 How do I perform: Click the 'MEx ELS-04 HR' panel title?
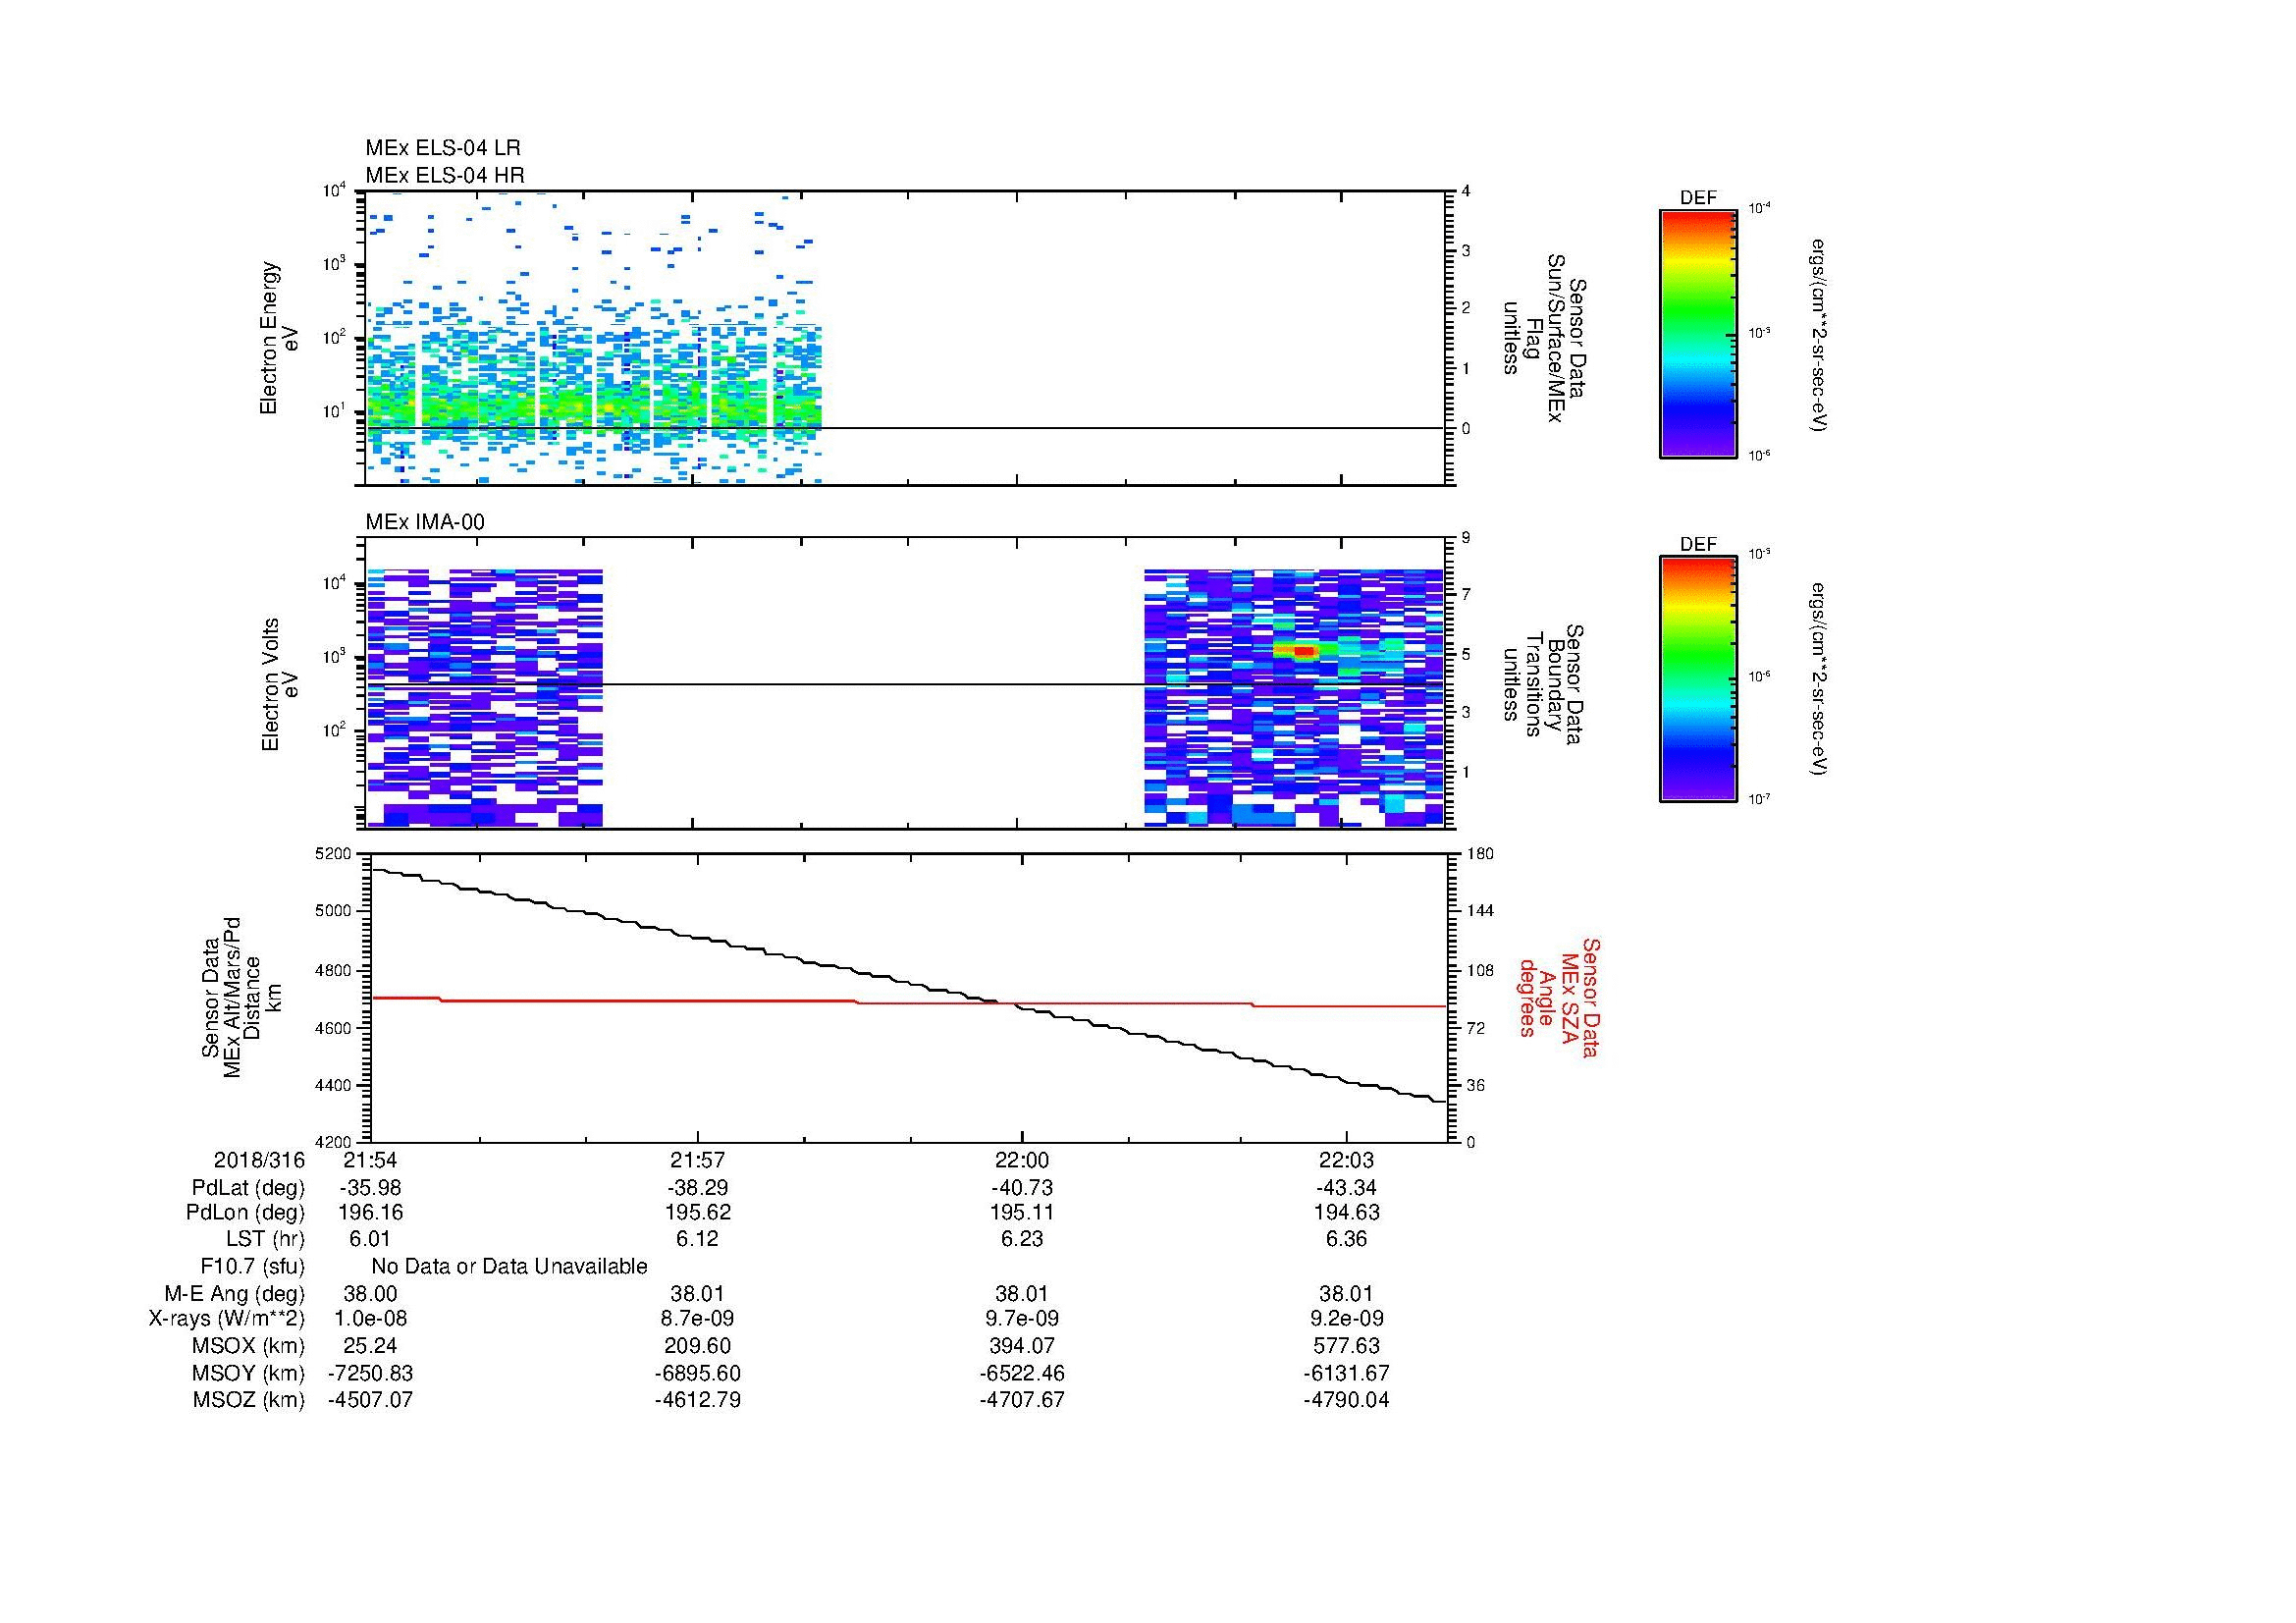point(444,175)
